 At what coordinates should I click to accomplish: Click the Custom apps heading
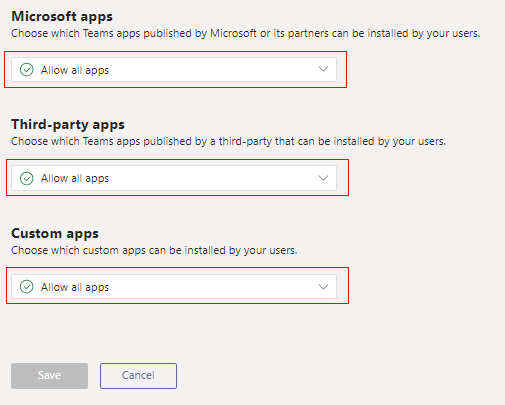click(55, 233)
